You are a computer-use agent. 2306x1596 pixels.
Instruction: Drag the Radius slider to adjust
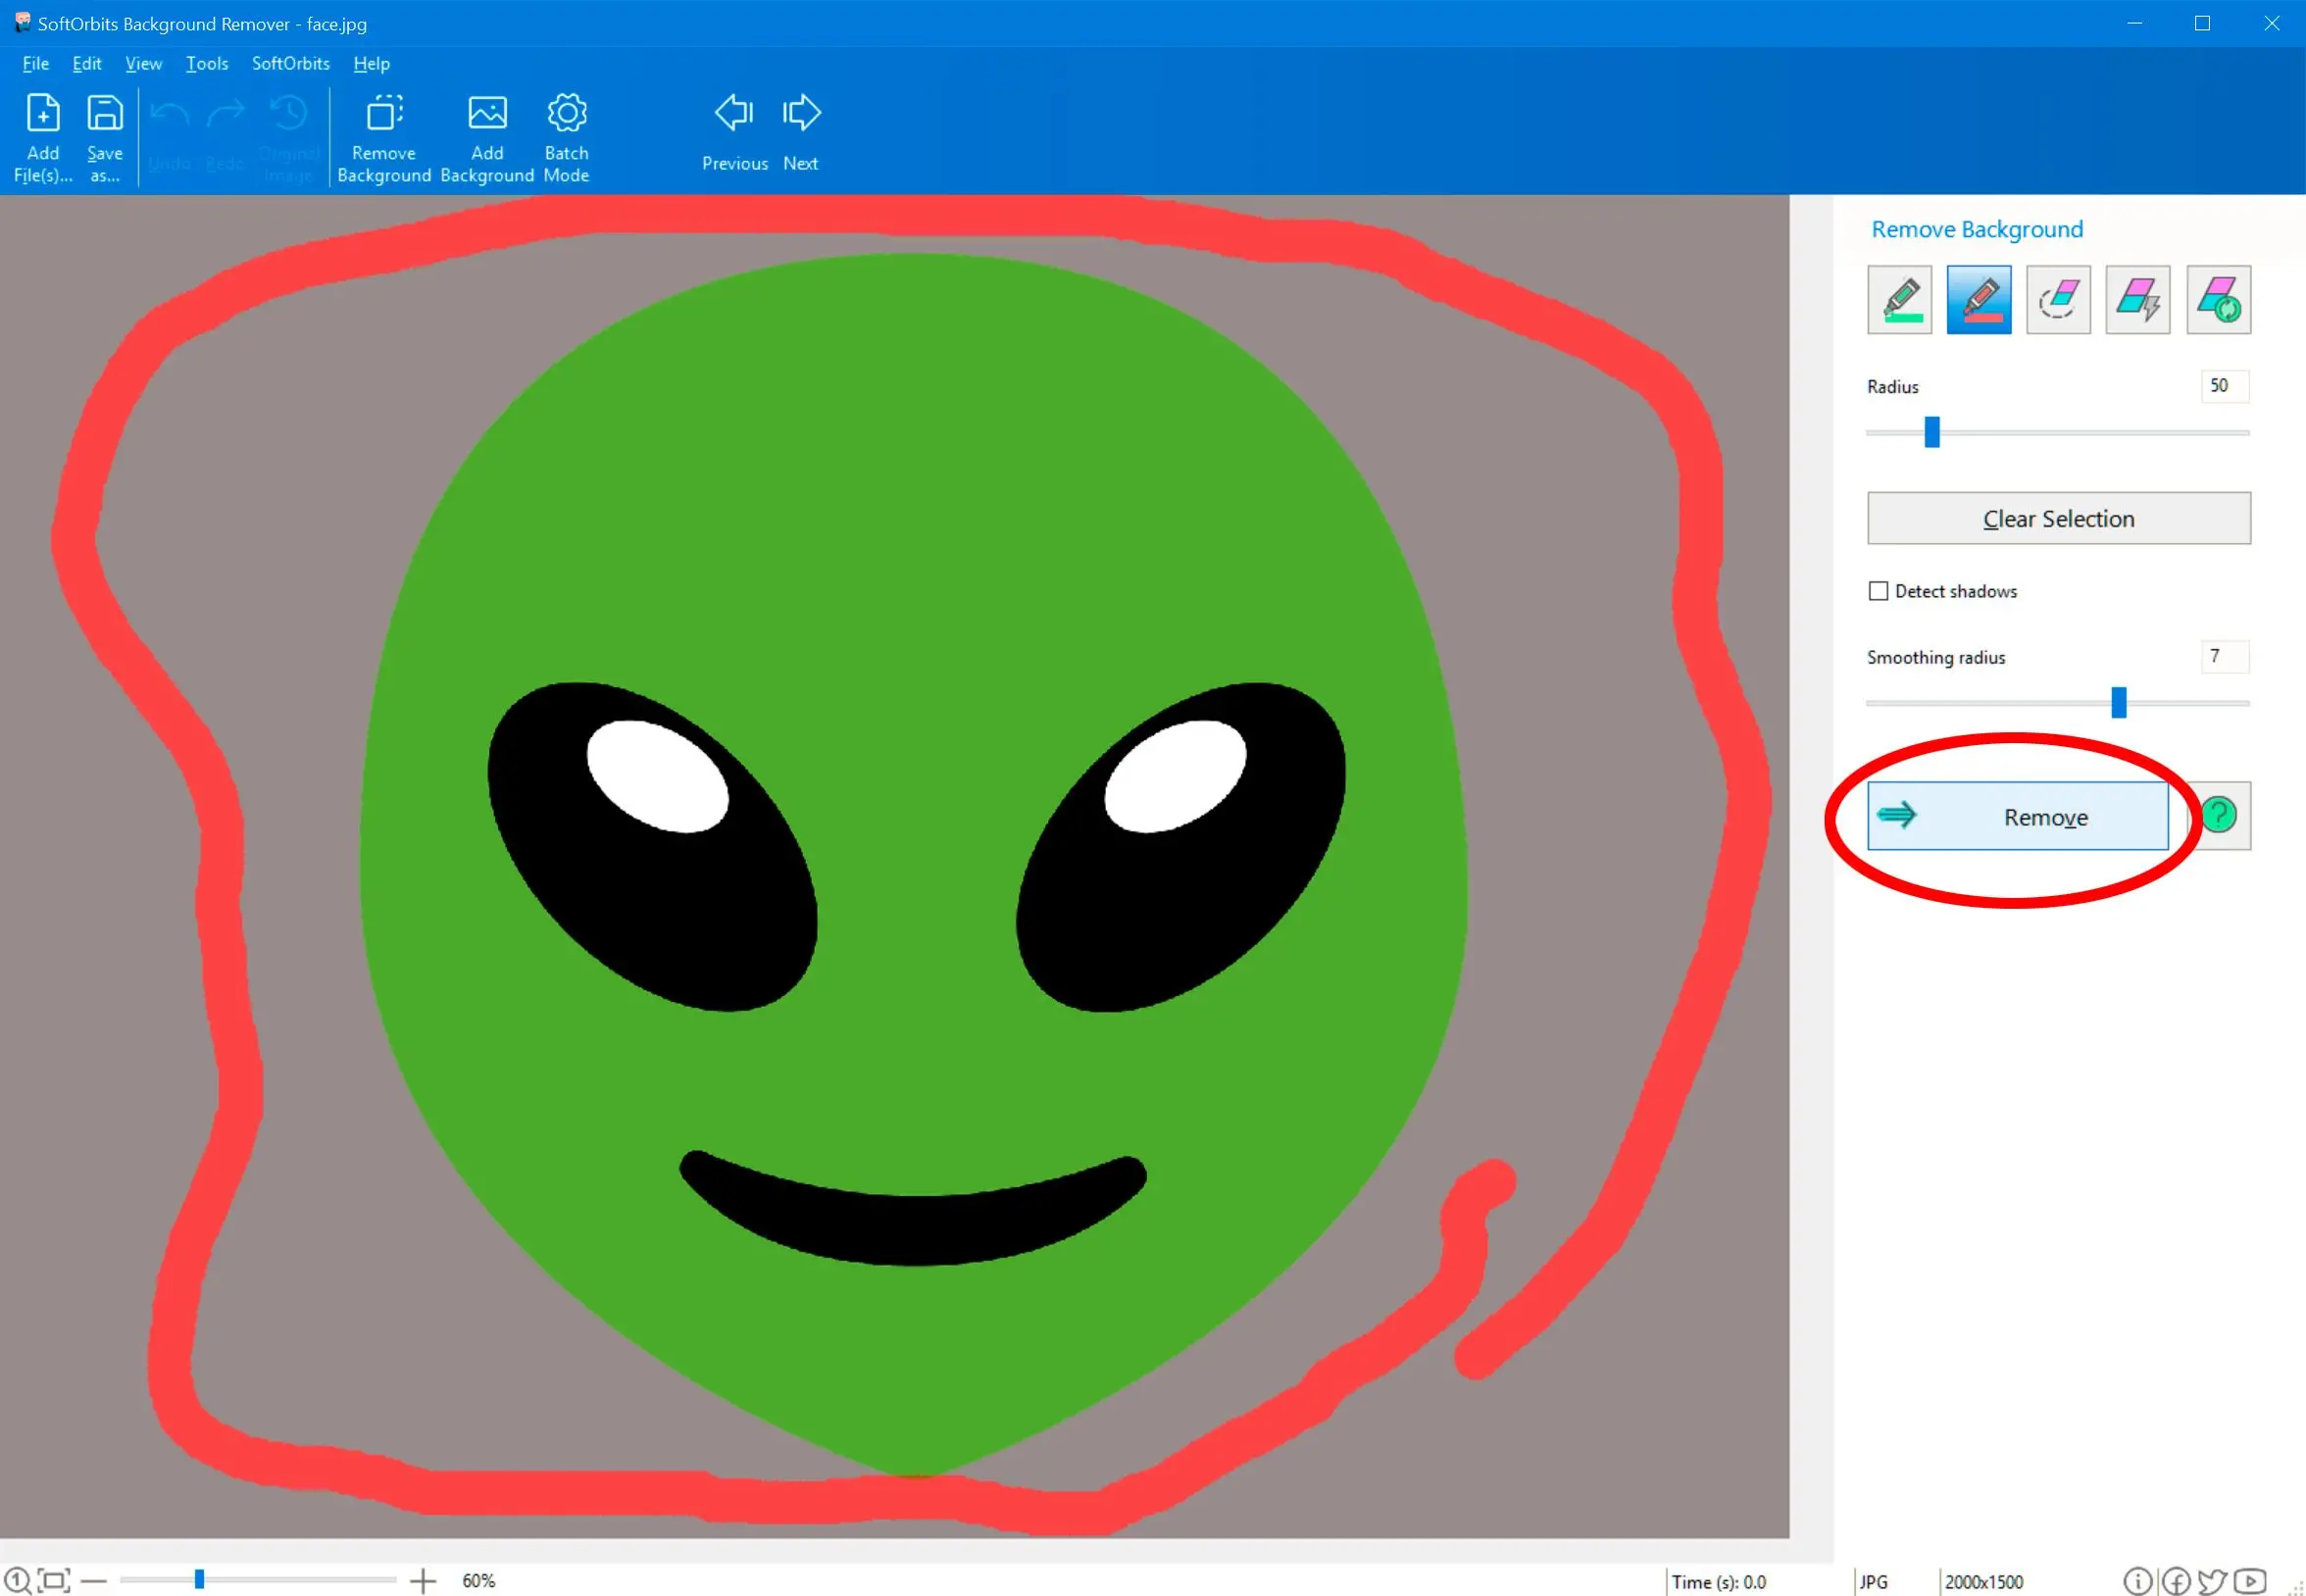[x=1931, y=432]
